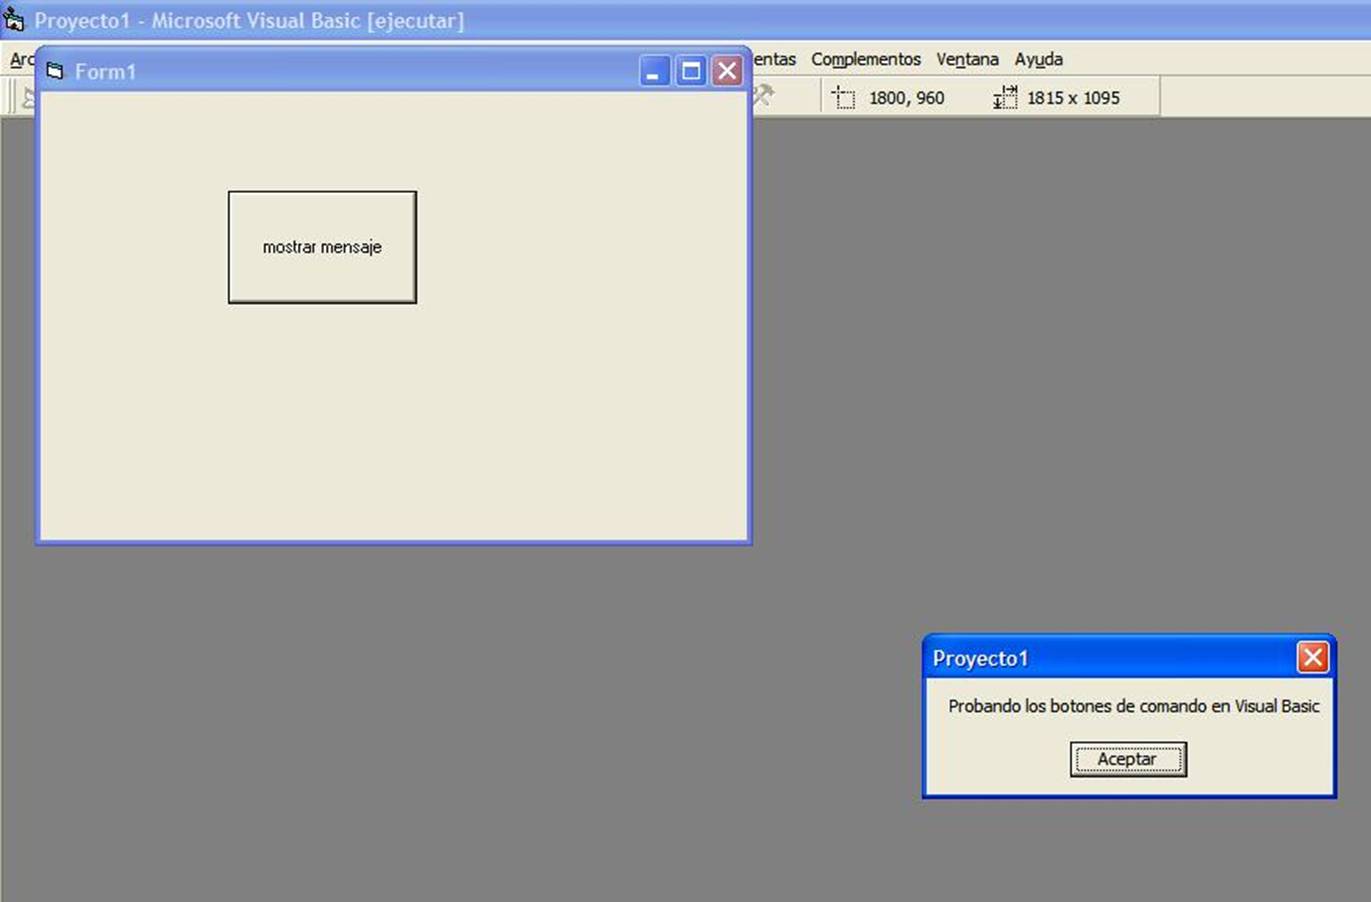Click the Visual Basic project icon in title bar
This screenshot has width=1371, height=902.
[x=14, y=19]
